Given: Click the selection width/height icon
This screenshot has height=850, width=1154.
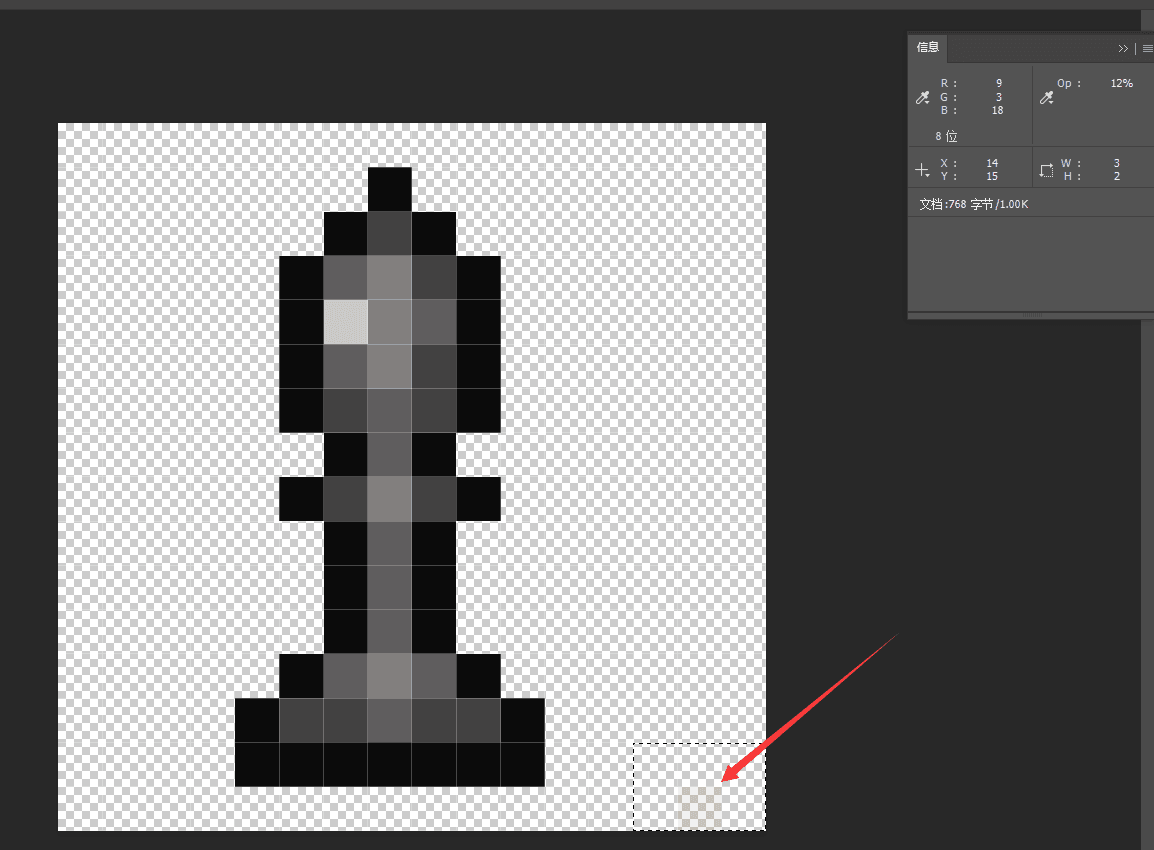Looking at the screenshot, I should tap(1046, 170).
